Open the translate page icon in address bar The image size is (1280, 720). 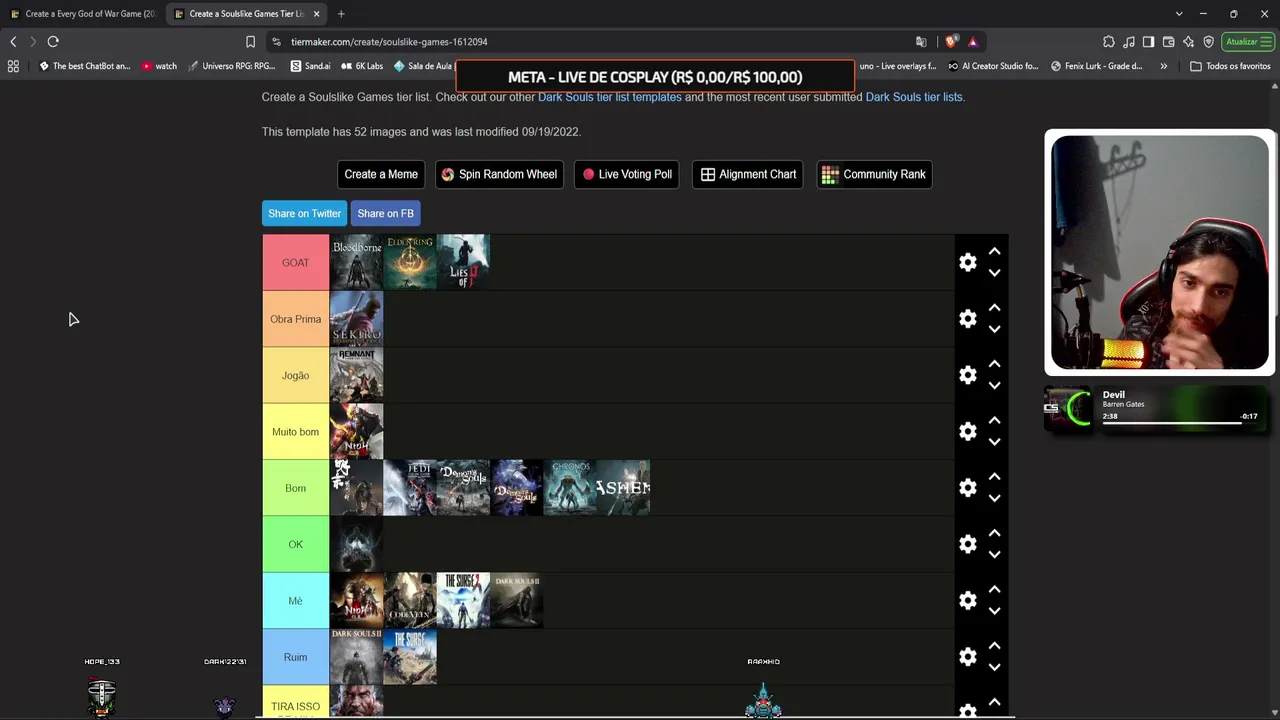tap(921, 42)
